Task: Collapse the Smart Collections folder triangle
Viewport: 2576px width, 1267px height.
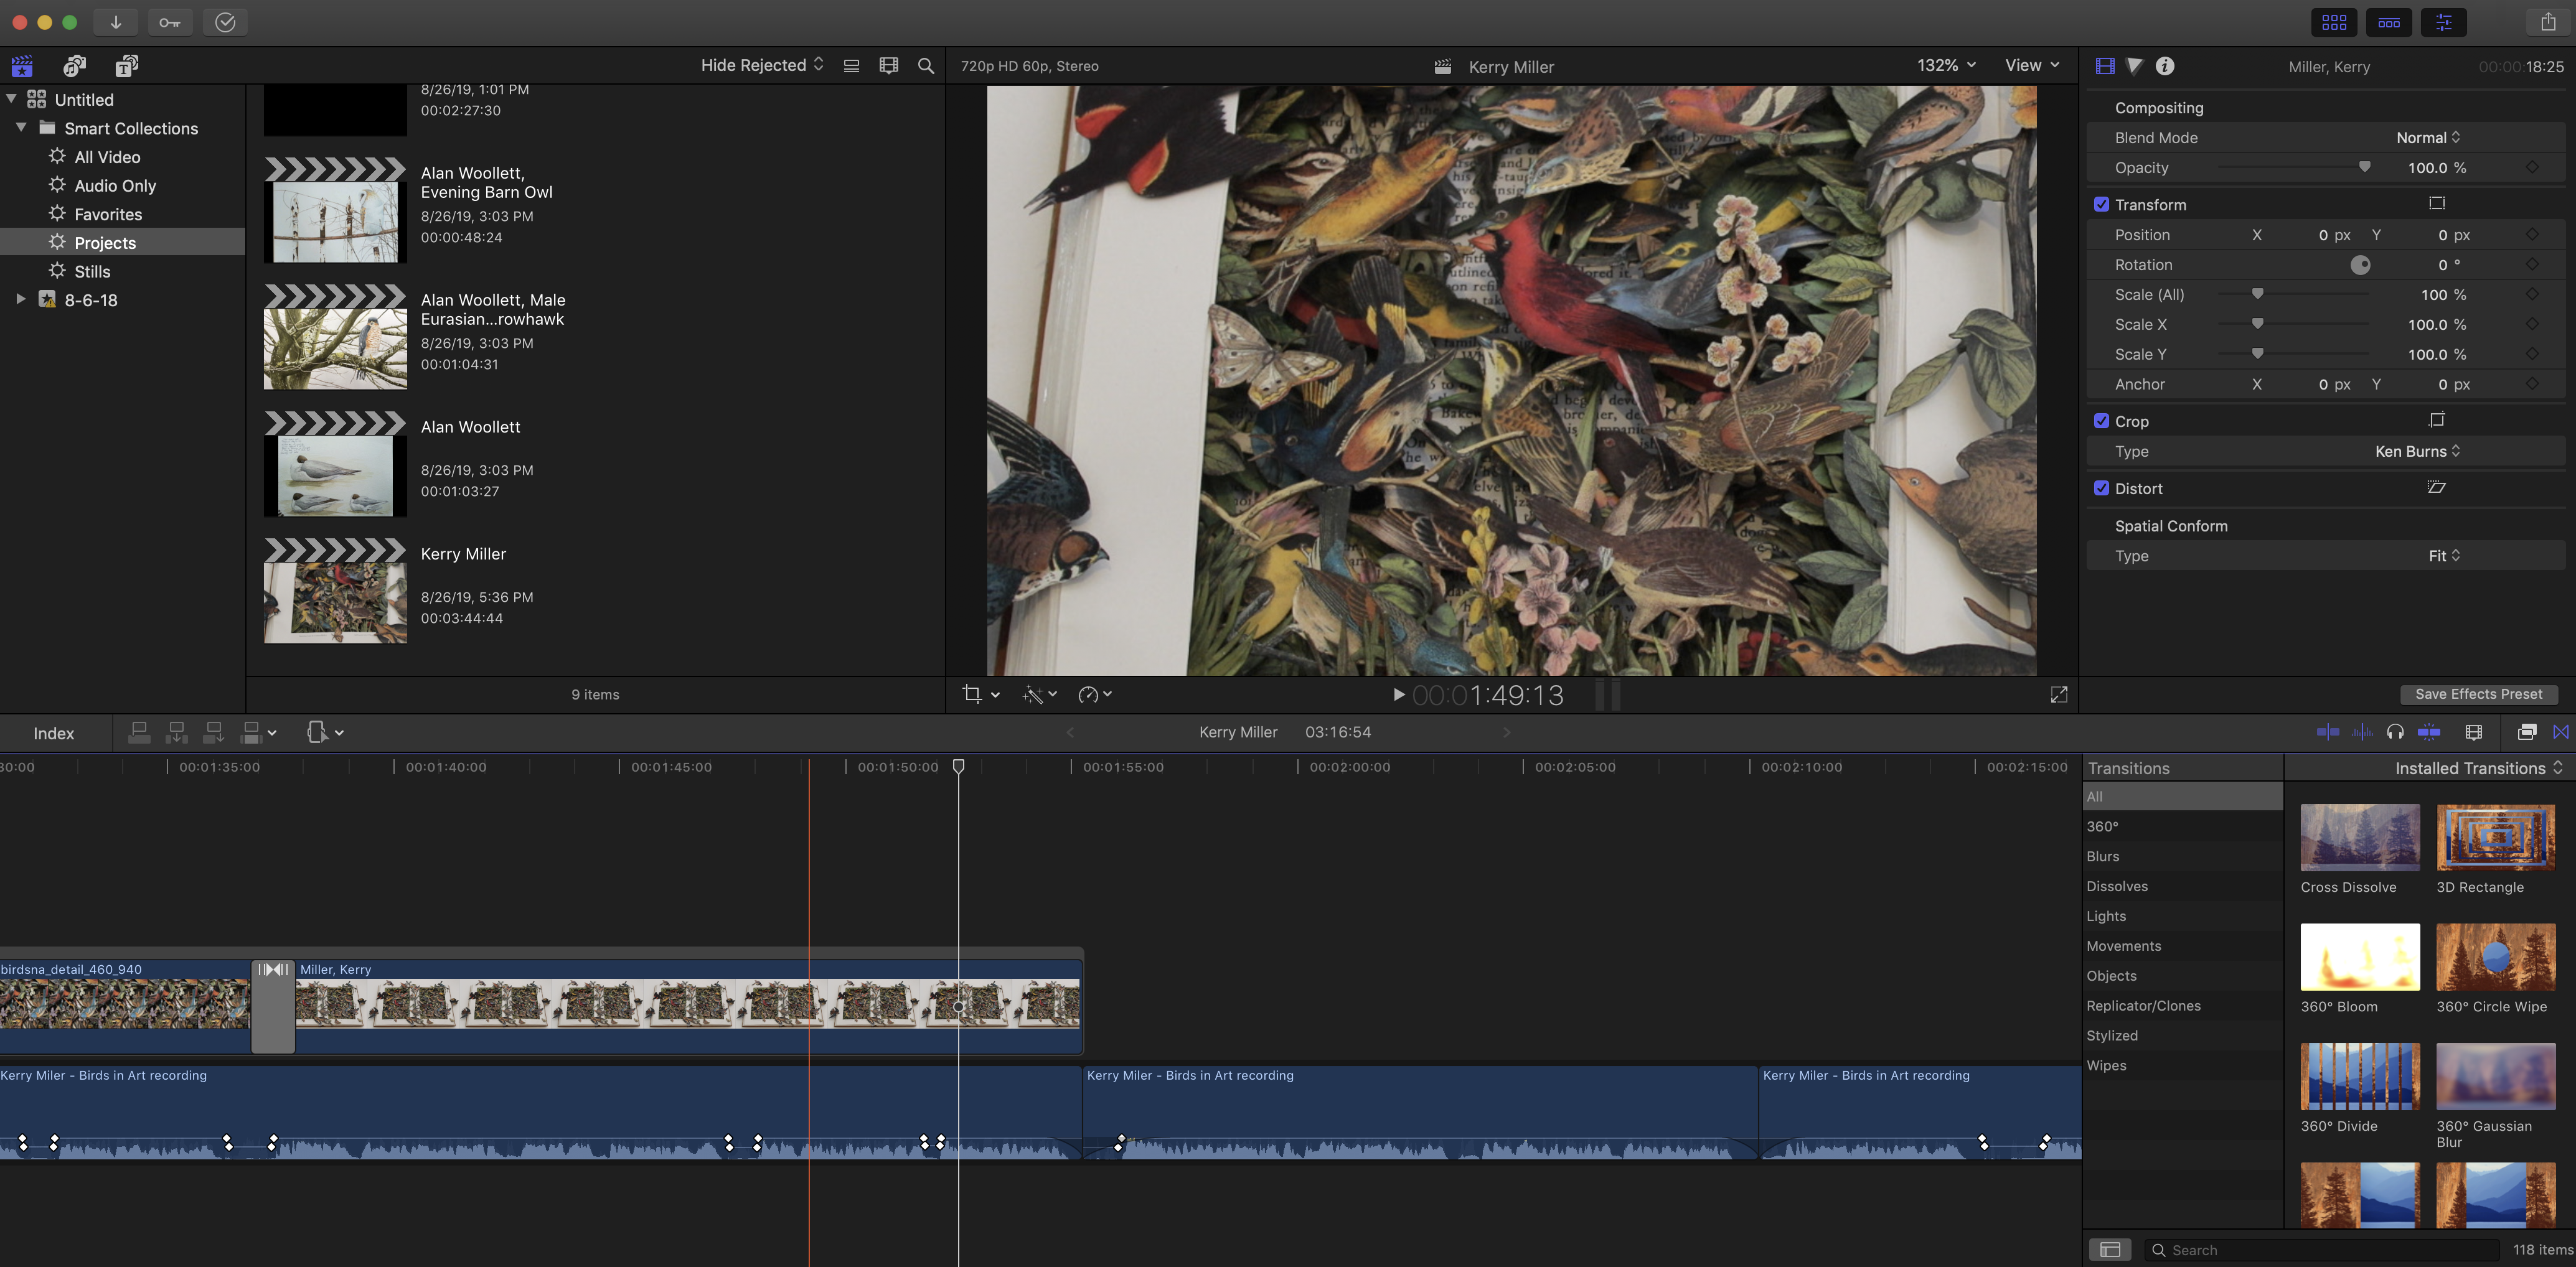Action: point(20,128)
